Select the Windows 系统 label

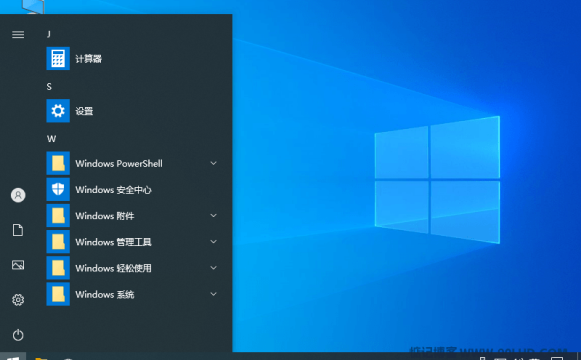tap(105, 294)
